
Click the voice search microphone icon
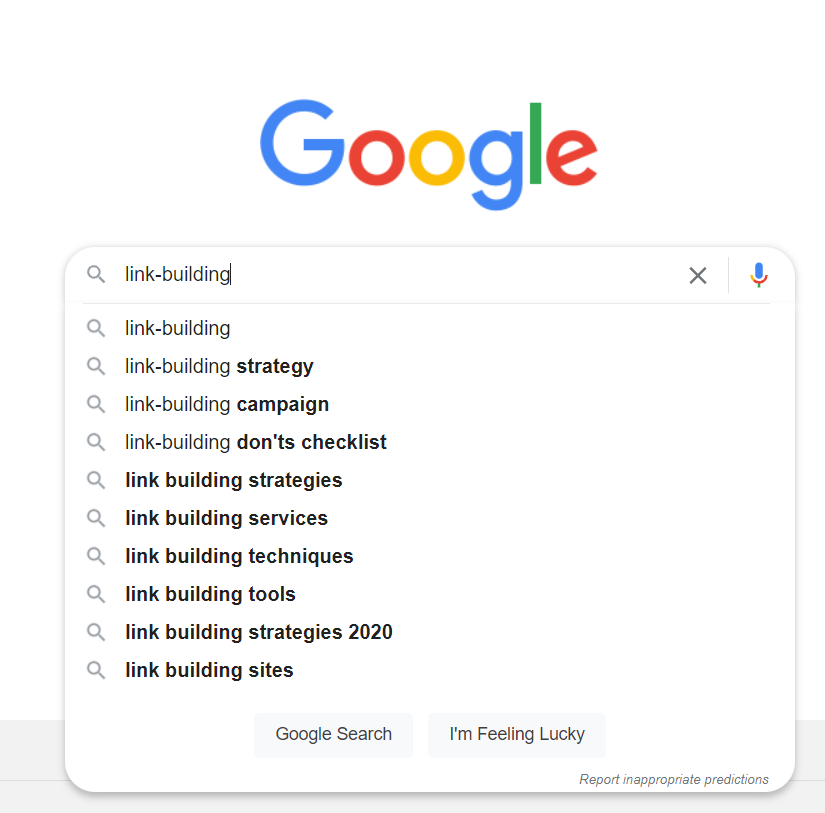[x=759, y=275]
